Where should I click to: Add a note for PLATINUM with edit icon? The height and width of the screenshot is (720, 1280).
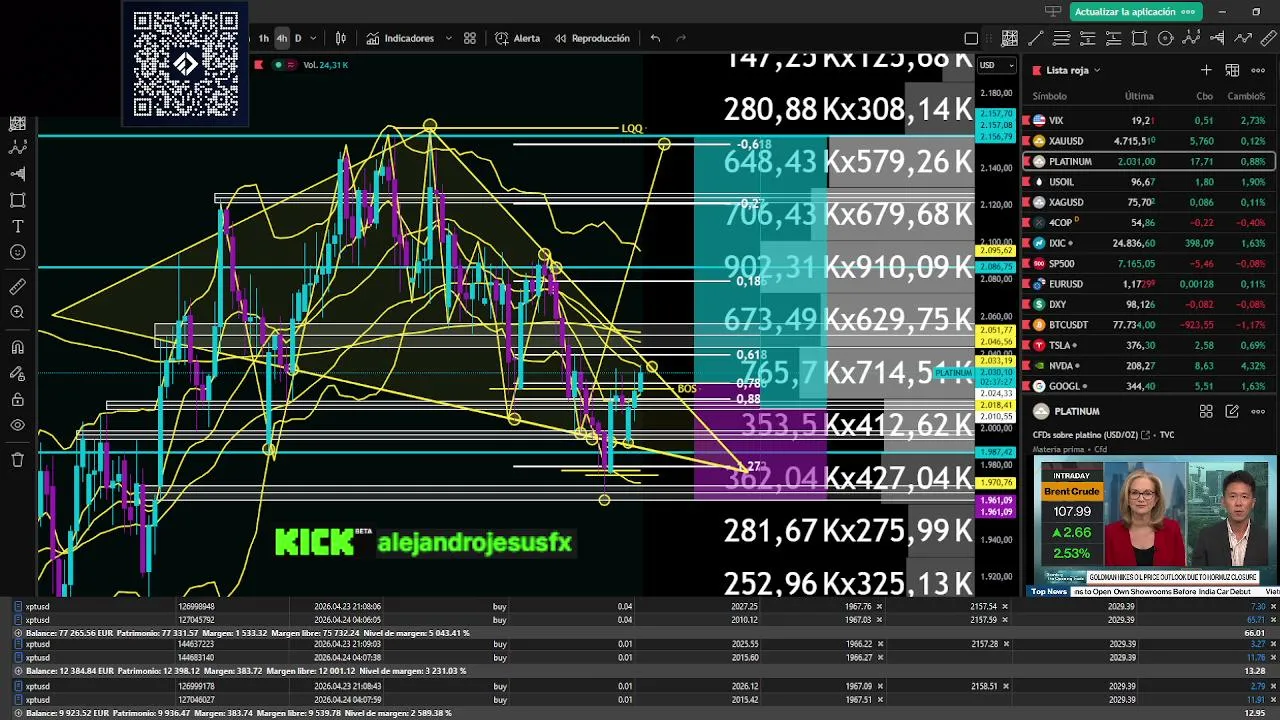point(1232,411)
